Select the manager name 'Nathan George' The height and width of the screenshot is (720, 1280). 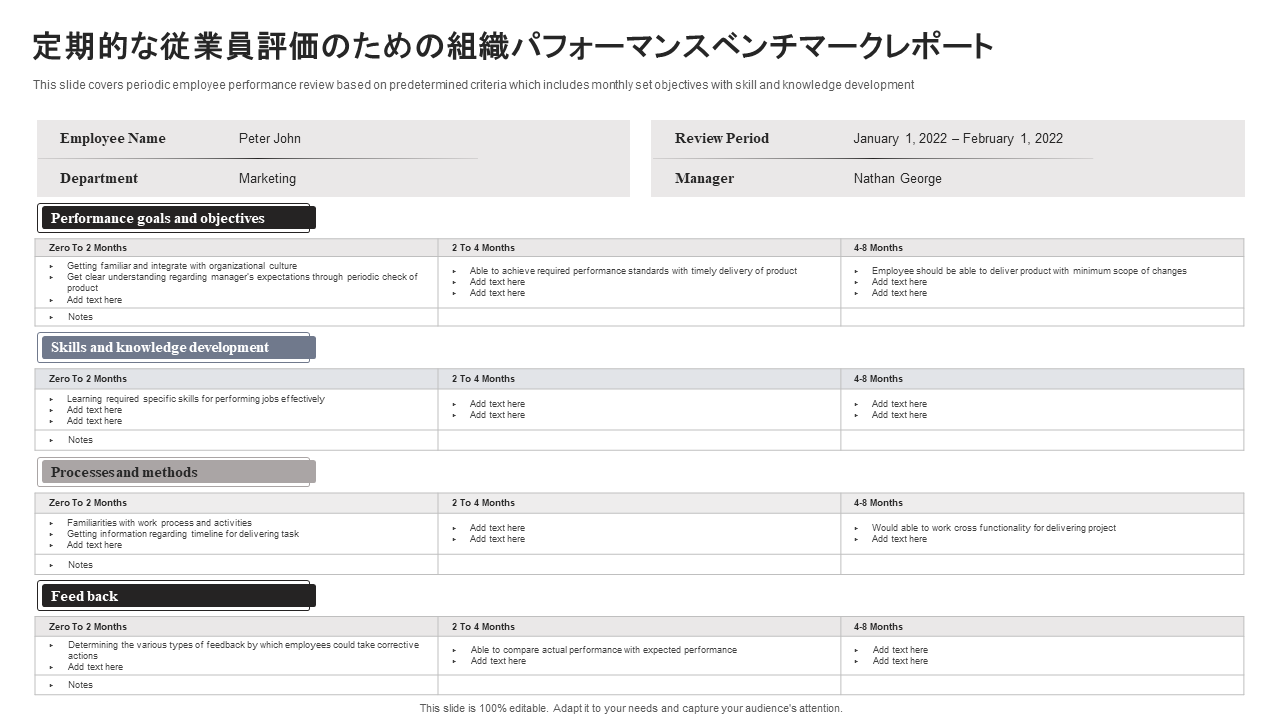[898, 178]
